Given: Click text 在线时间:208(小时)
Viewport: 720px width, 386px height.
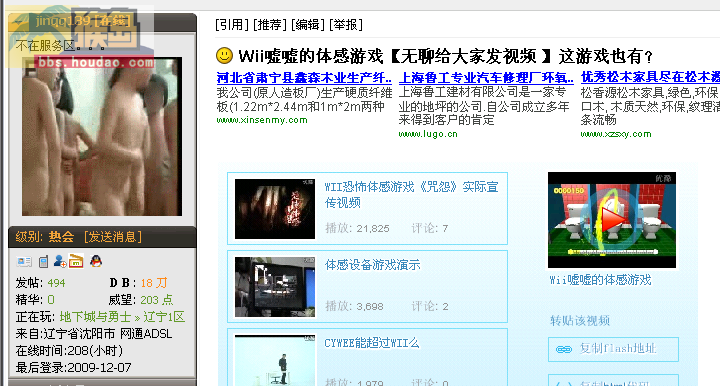Looking at the screenshot, I should pyautogui.click(x=69, y=351).
